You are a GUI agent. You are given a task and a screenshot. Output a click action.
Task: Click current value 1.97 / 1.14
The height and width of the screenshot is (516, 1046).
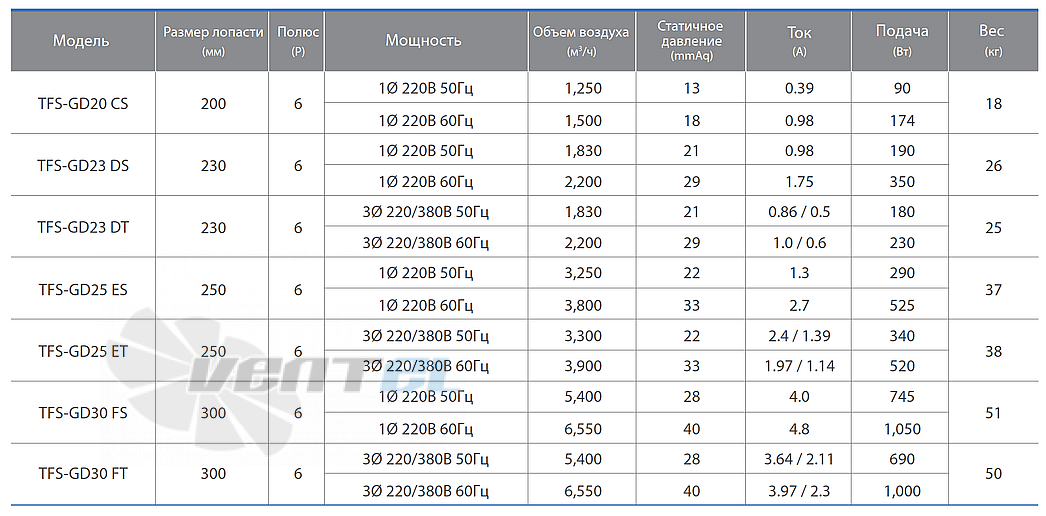point(799,367)
